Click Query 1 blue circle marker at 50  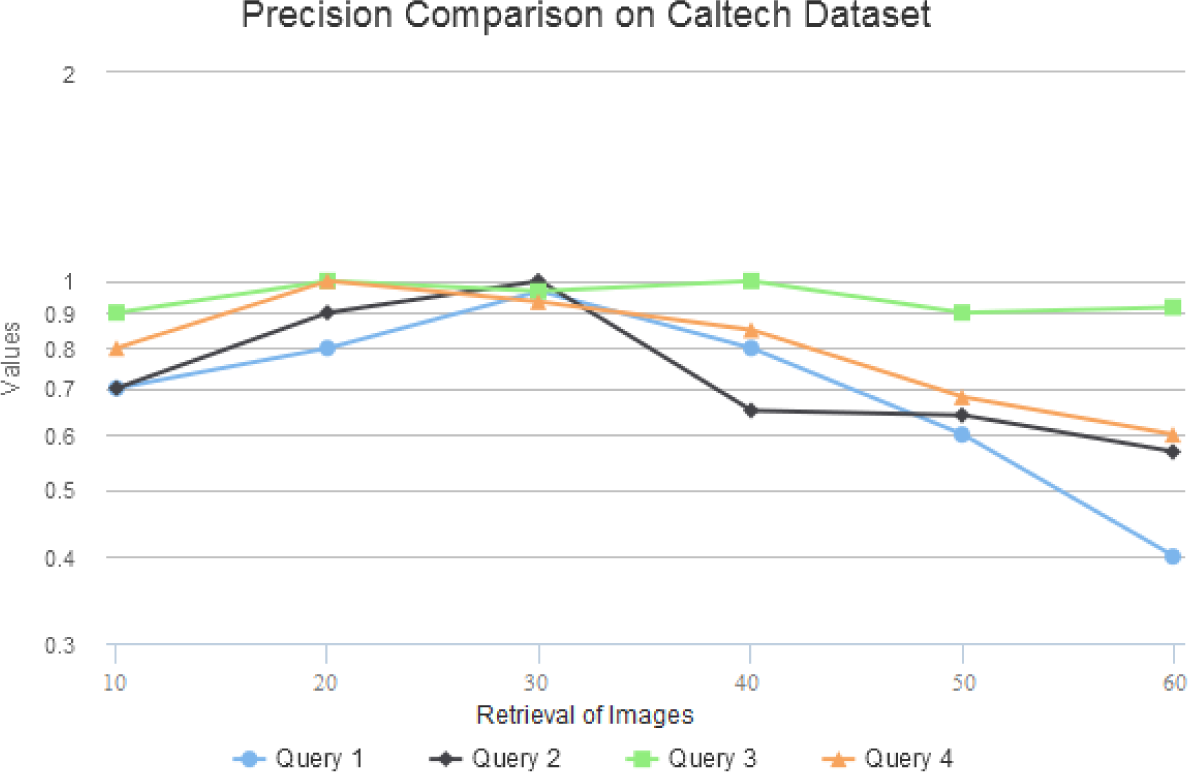962,435
